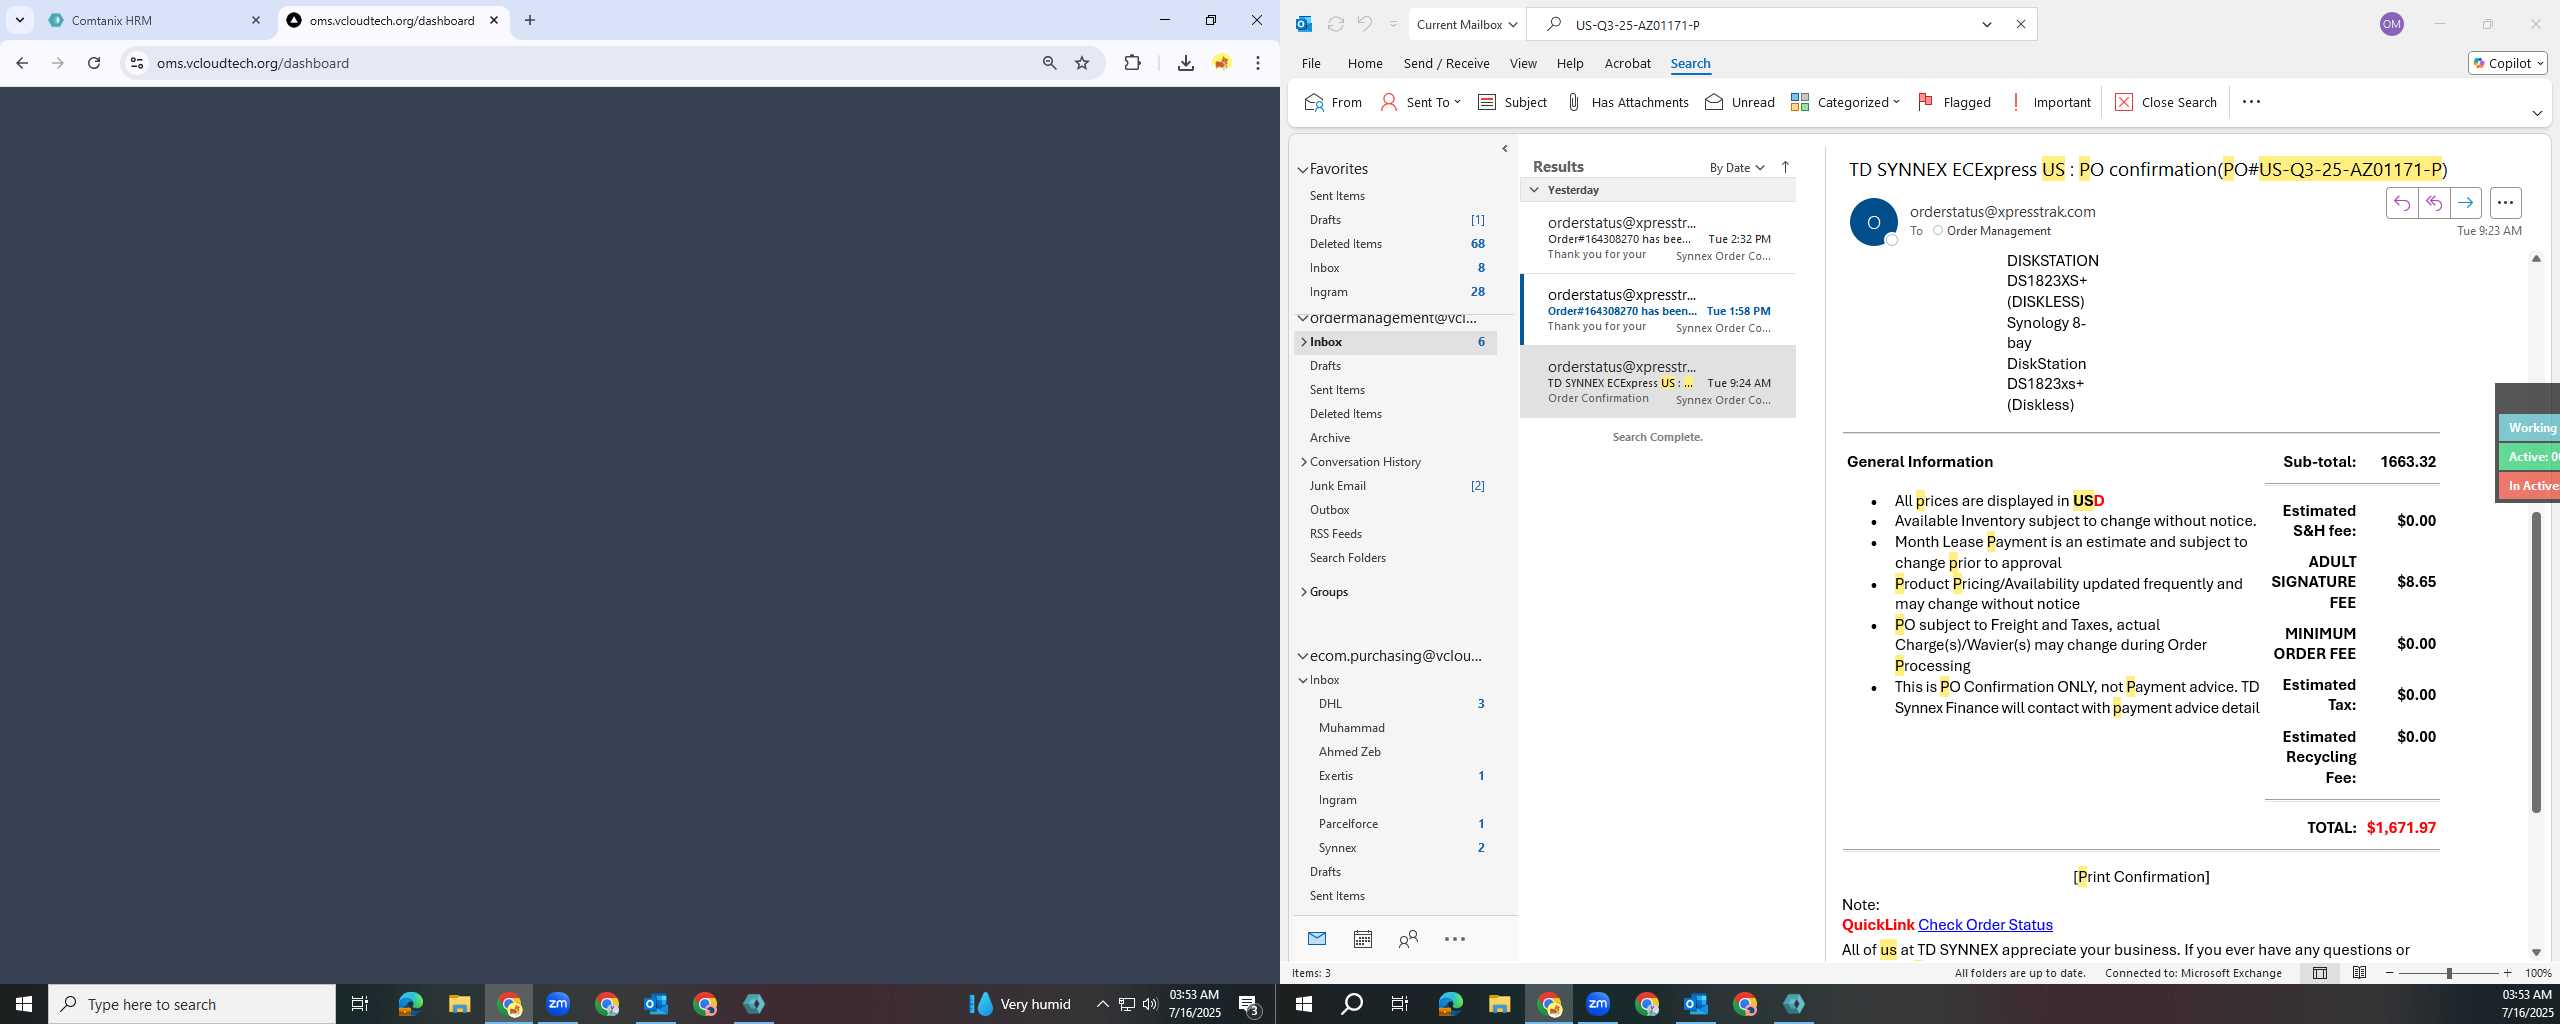This screenshot has height=1024, width=2560.
Task: Open the Junk Email folder
Action: point(1397,486)
